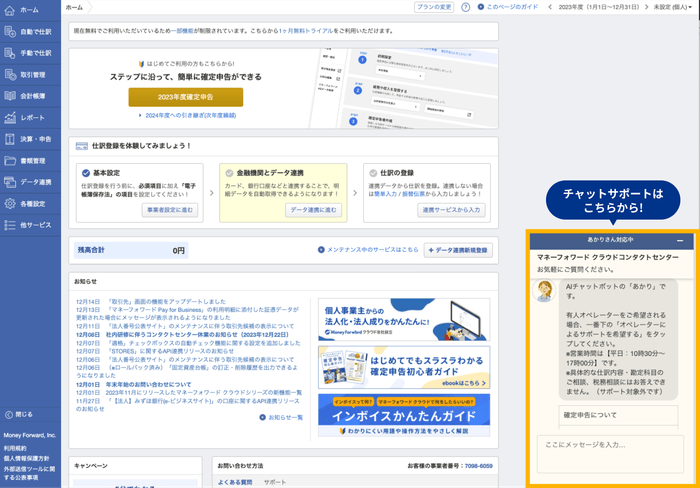Collapse the sidebar with 閉じる
The image size is (700, 488).
click(x=18, y=414)
